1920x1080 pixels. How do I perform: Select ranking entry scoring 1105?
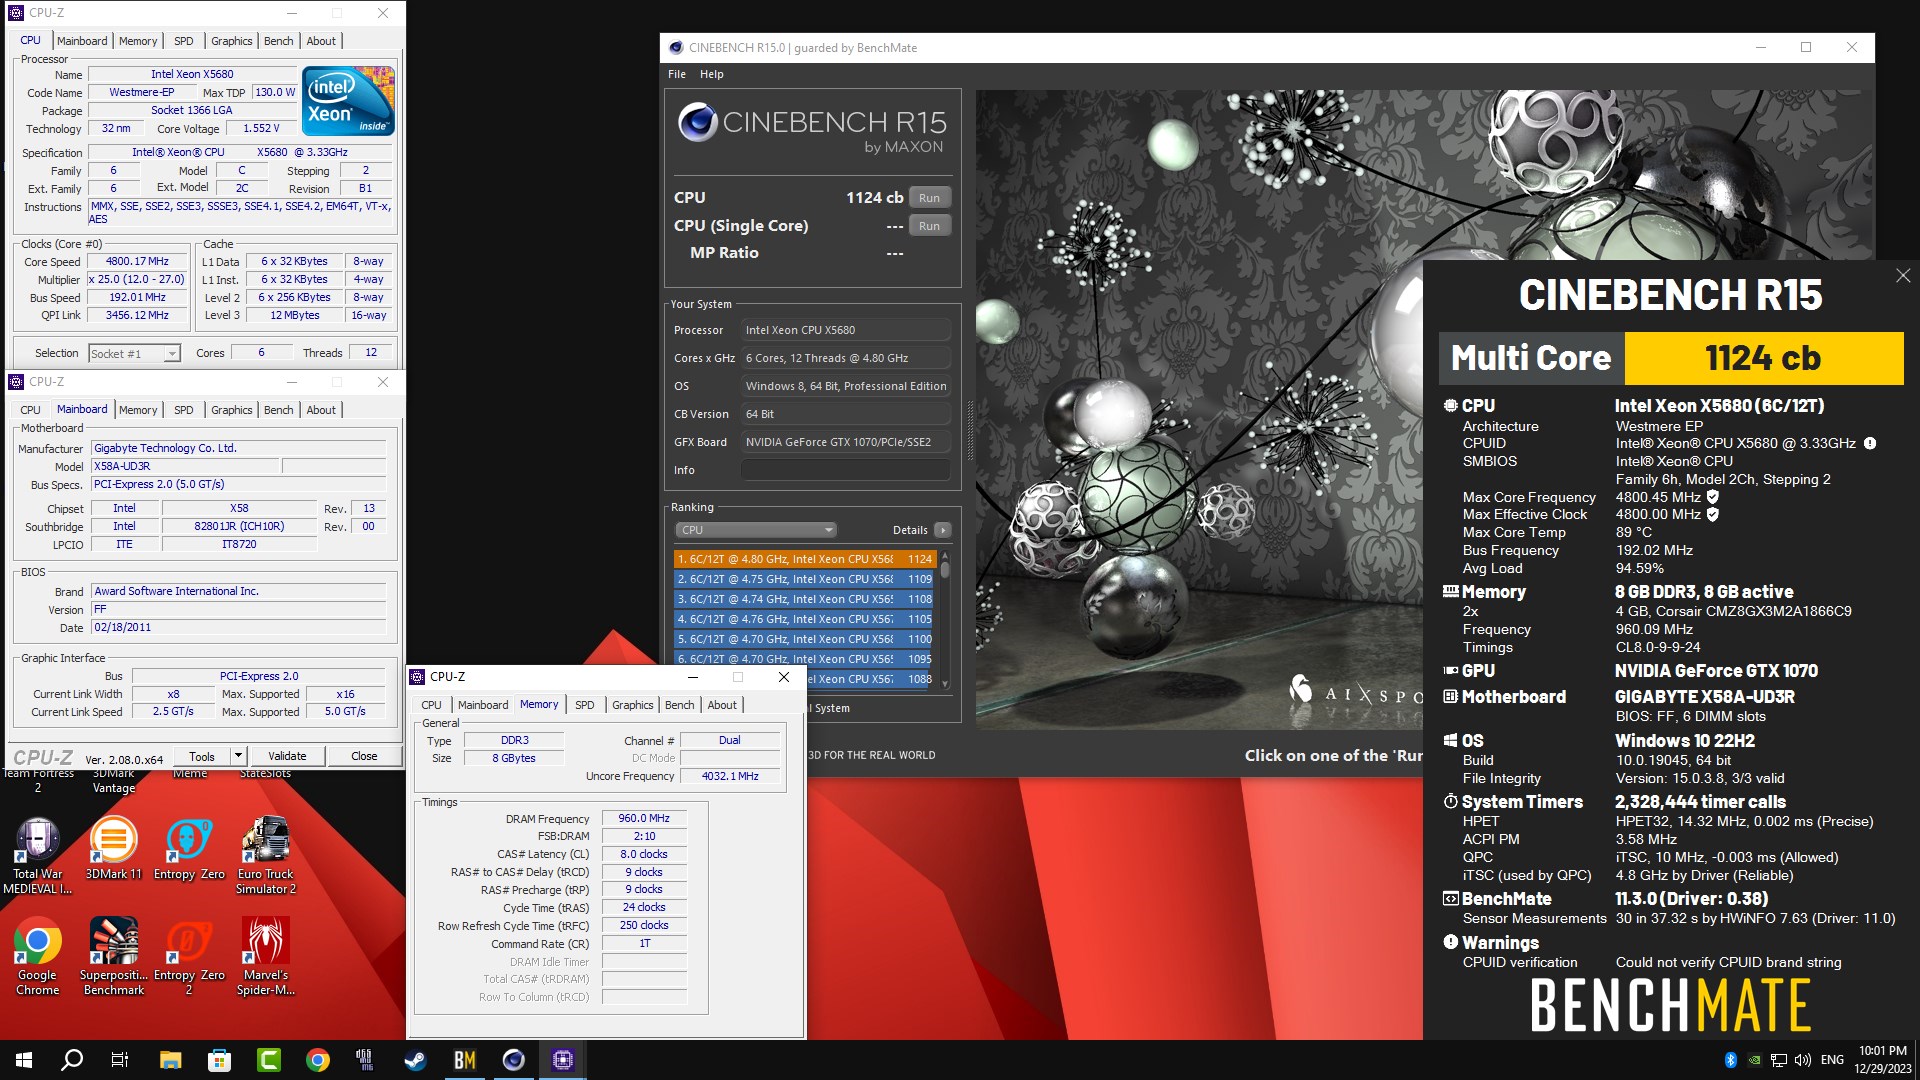(804, 619)
